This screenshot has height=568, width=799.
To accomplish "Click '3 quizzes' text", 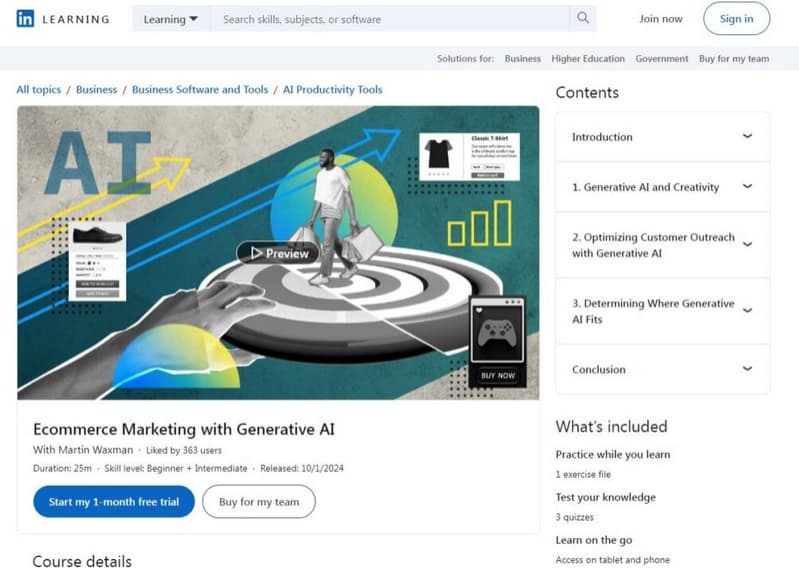I will click(x=574, y=517).
